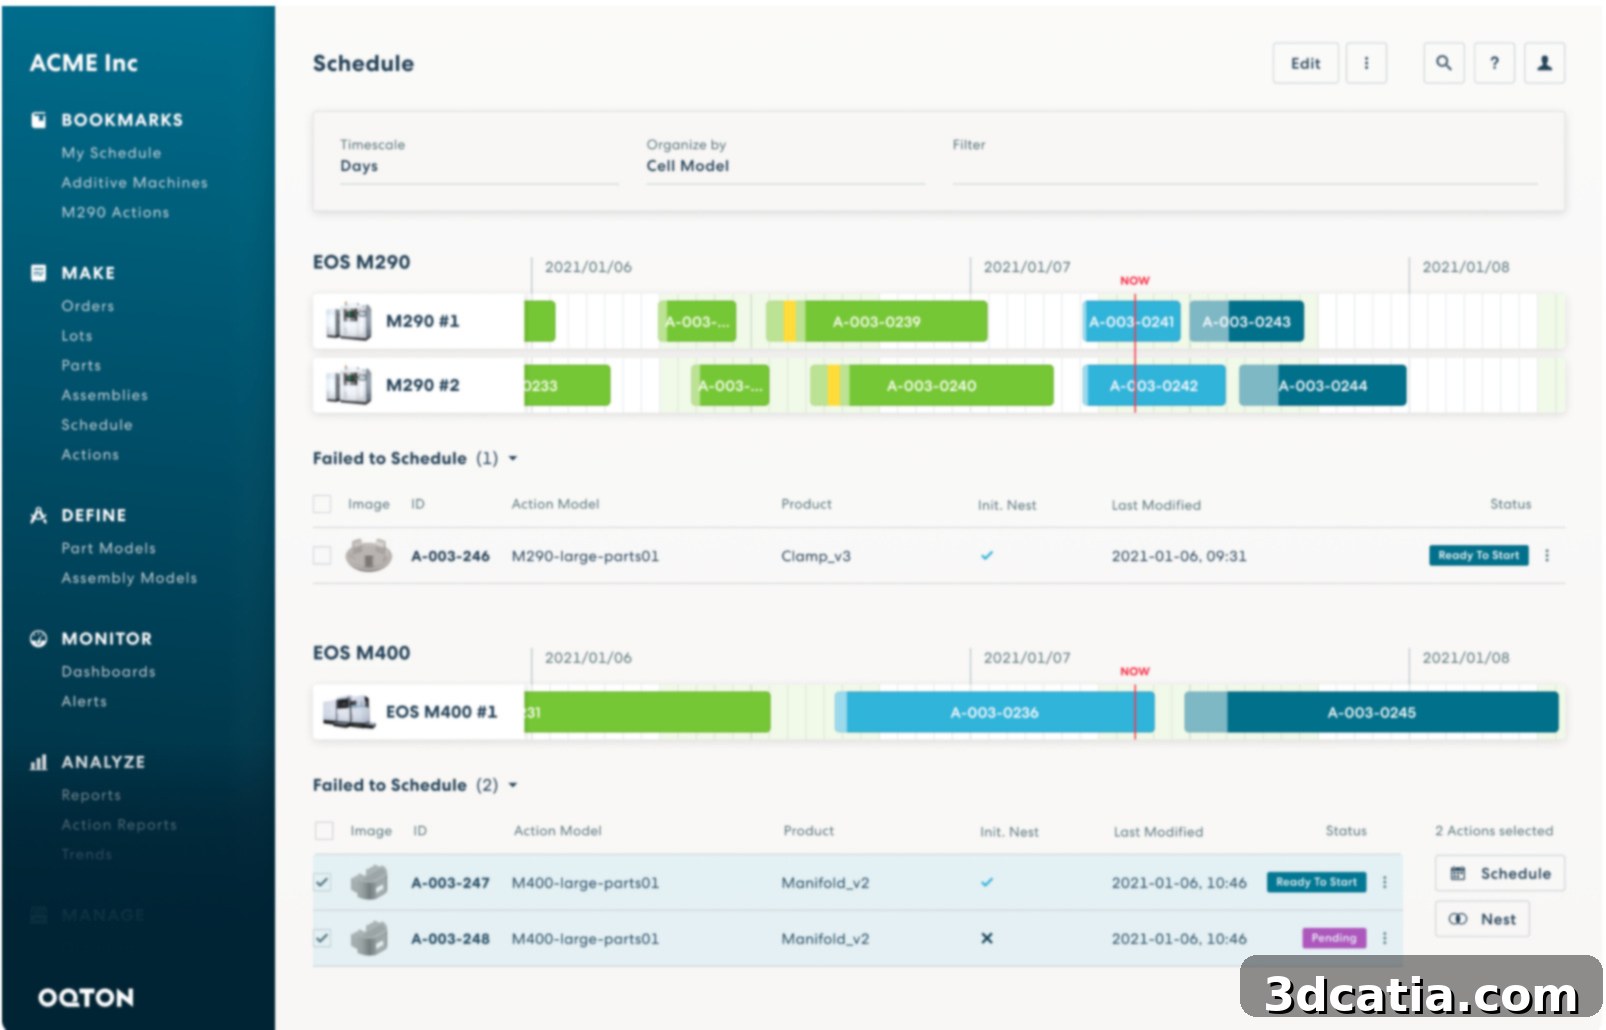Uncheck the box for row A-003-248
Viewport: 1606px width, 1030px height.
point(322,938)
